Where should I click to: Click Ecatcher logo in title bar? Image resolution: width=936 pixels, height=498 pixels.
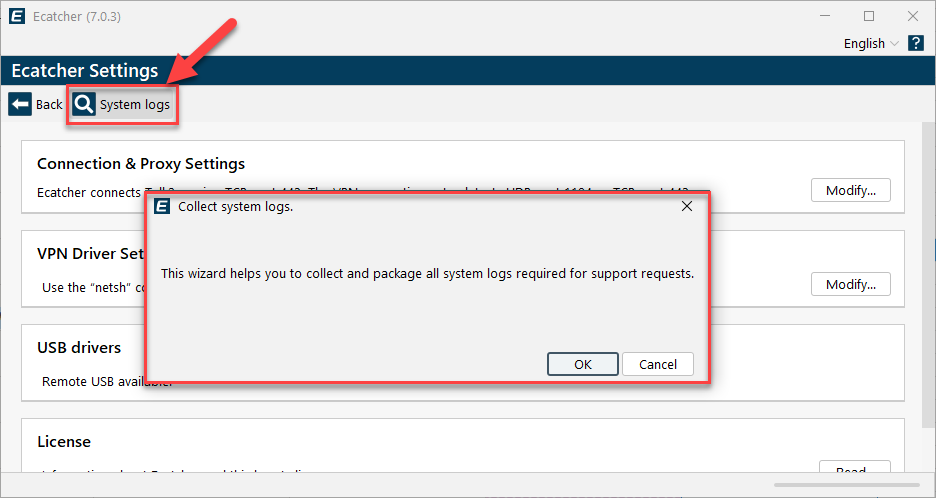coord(17,16)
